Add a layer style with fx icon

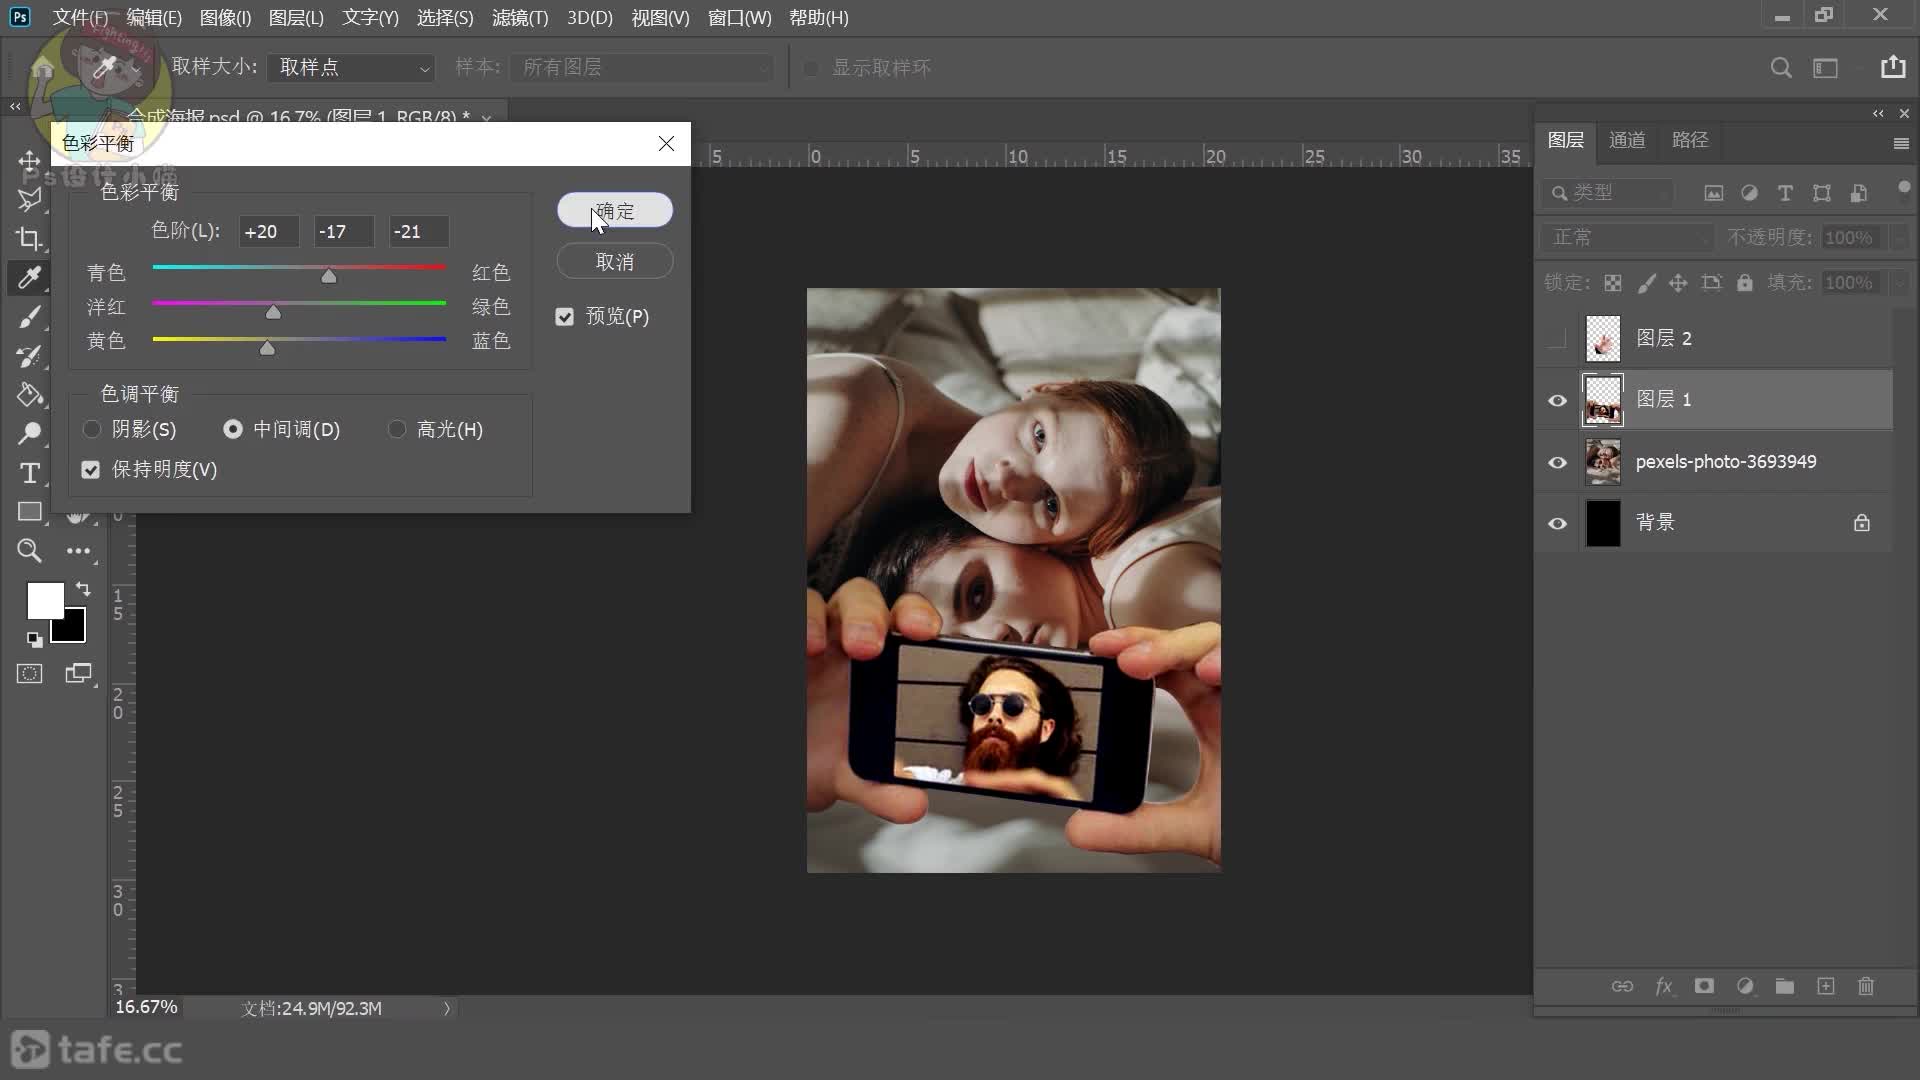1664,986
